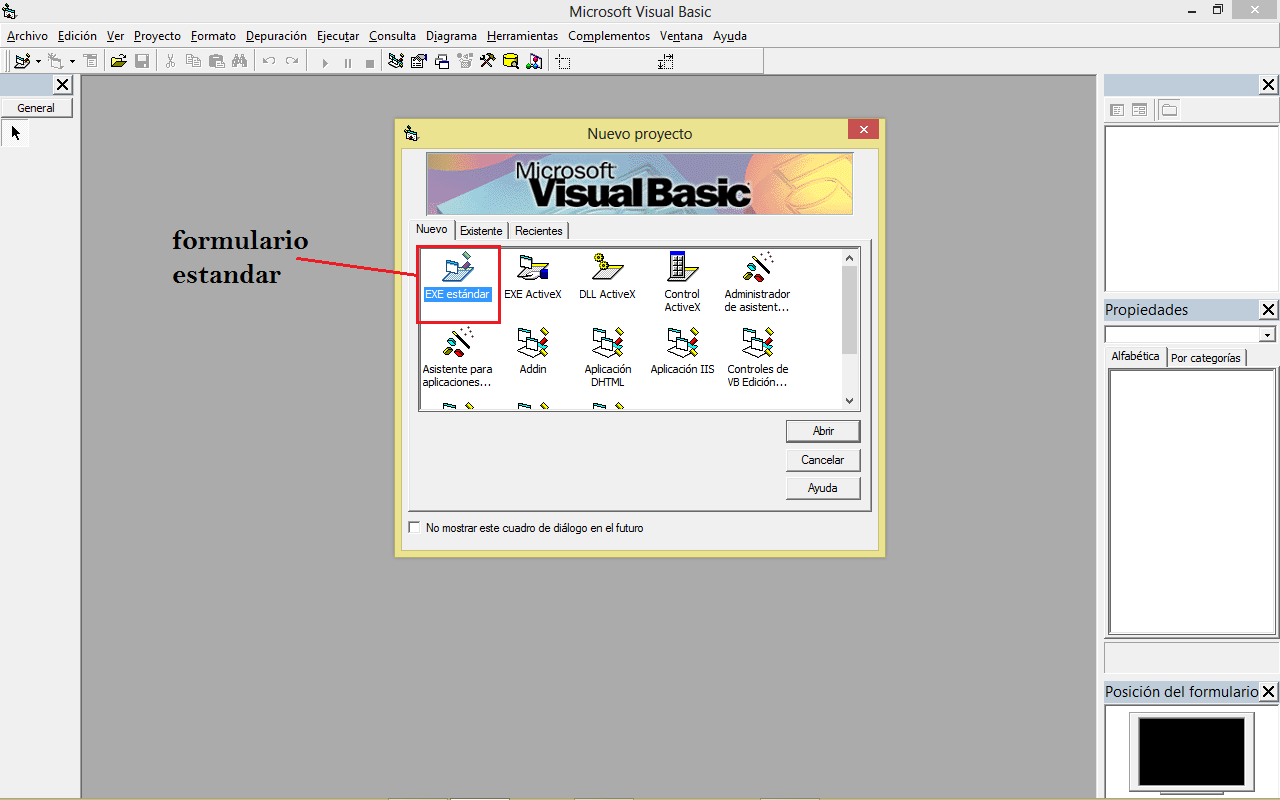Click the Find toolbar icon

click(x=239, y=60)
